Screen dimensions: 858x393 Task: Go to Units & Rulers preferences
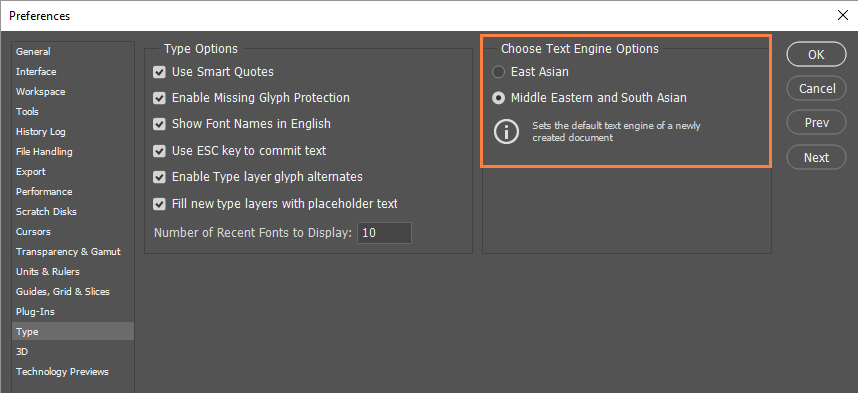(x=73, y=271)
